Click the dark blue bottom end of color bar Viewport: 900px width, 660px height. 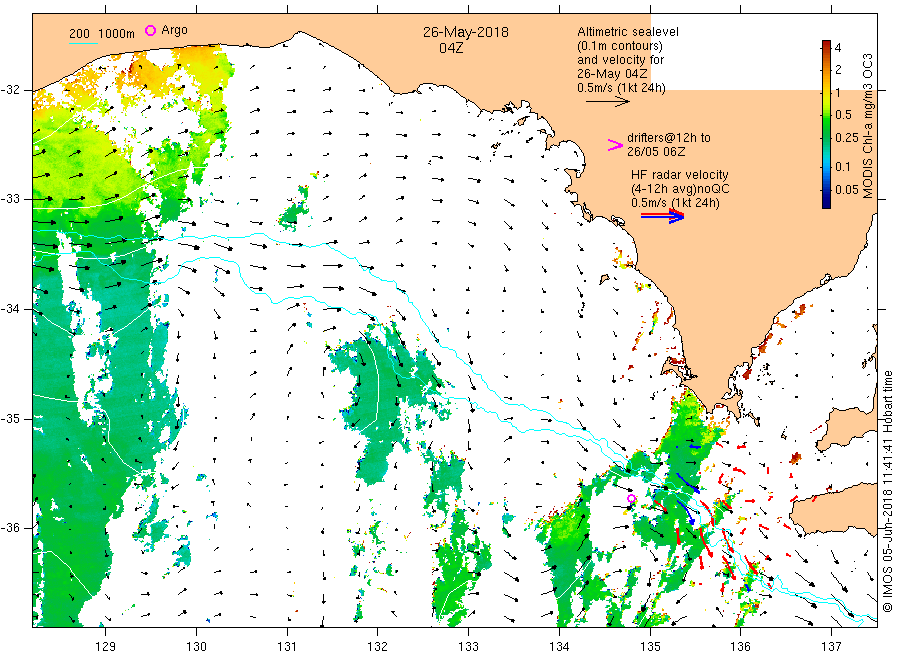pyautogui.click(x=826, y=203)
